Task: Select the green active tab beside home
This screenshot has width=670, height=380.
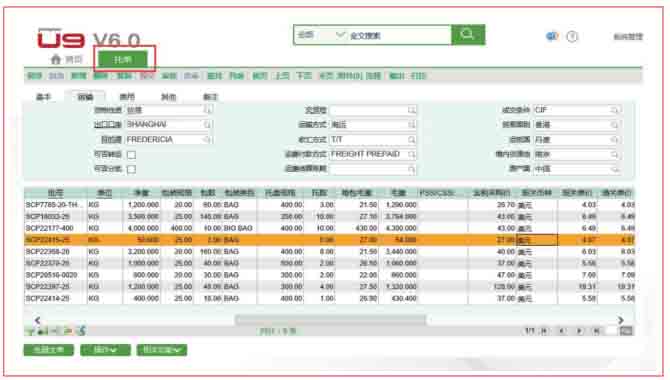Action: pos(123,59)
